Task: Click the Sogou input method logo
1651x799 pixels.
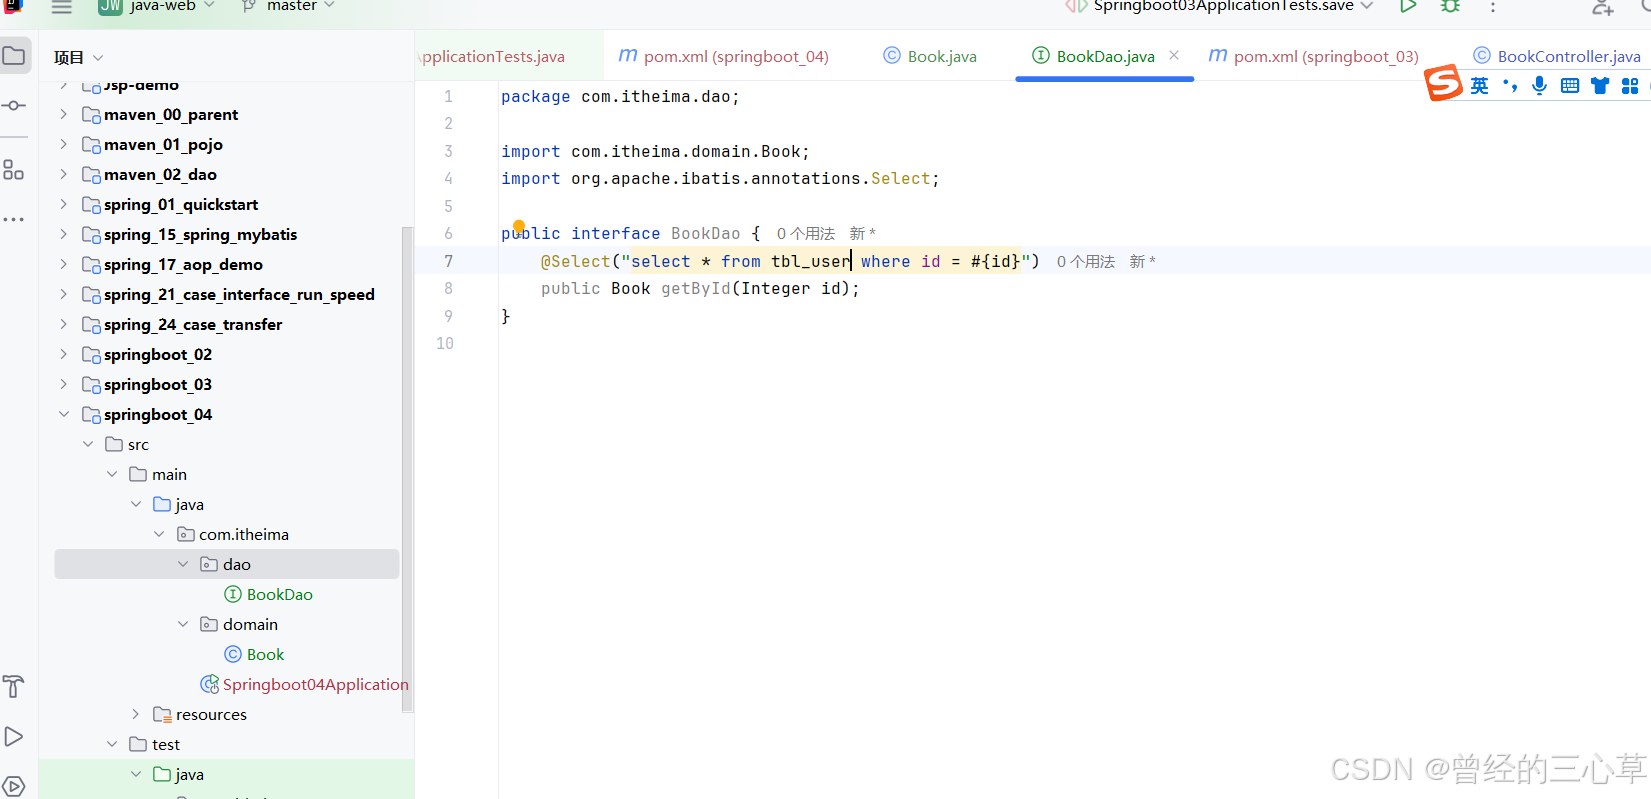Action: click(x=1443, y=83)
